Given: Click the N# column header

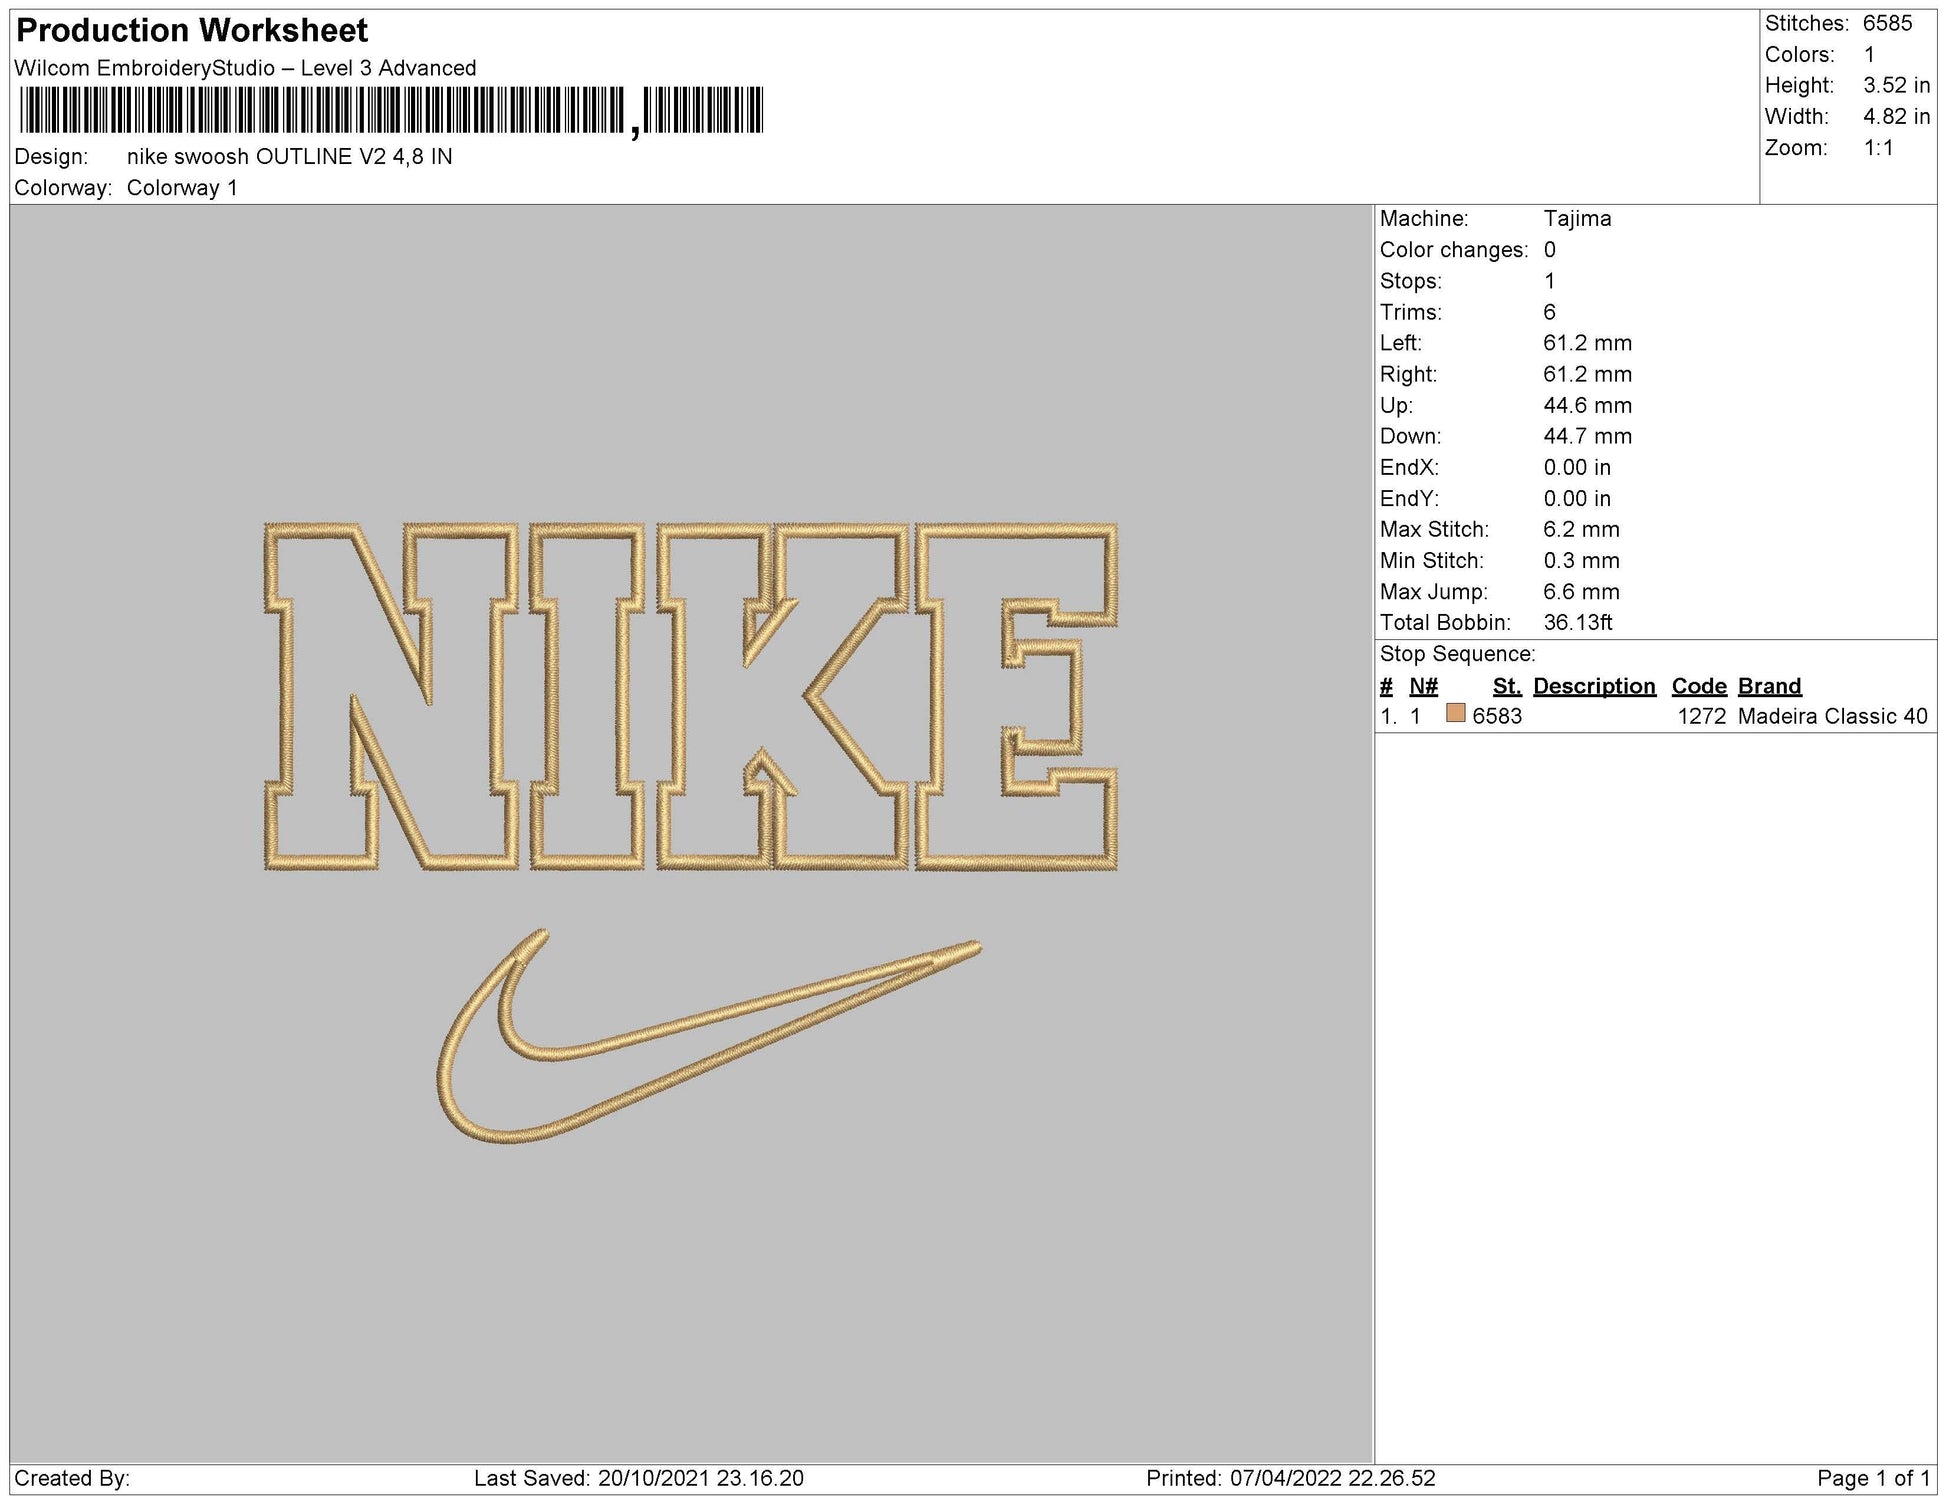Looking at the screenshot, I should tap(1422, 686).
